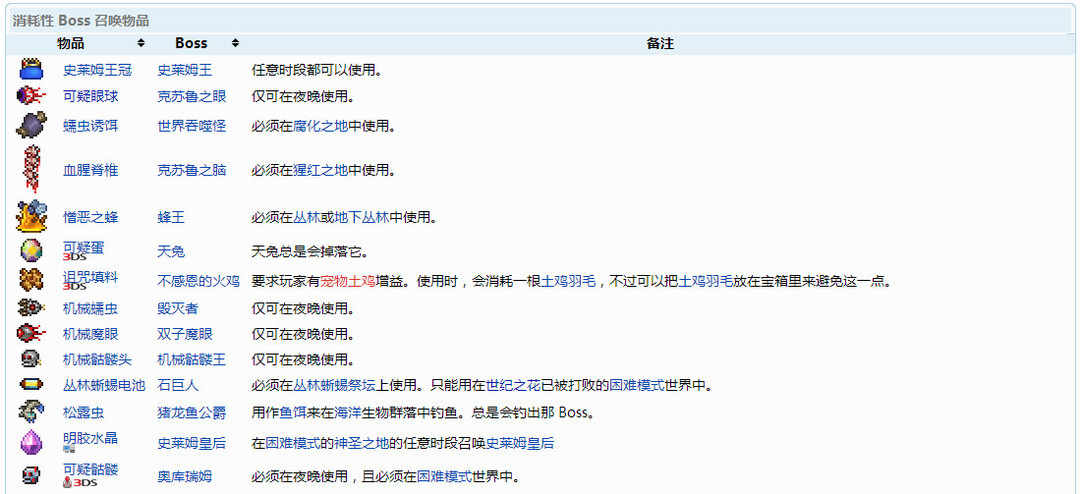Follow the 地下丛林 link in remarks
The height and width of the screenshot is (494, 1080).
pos(362,217)
